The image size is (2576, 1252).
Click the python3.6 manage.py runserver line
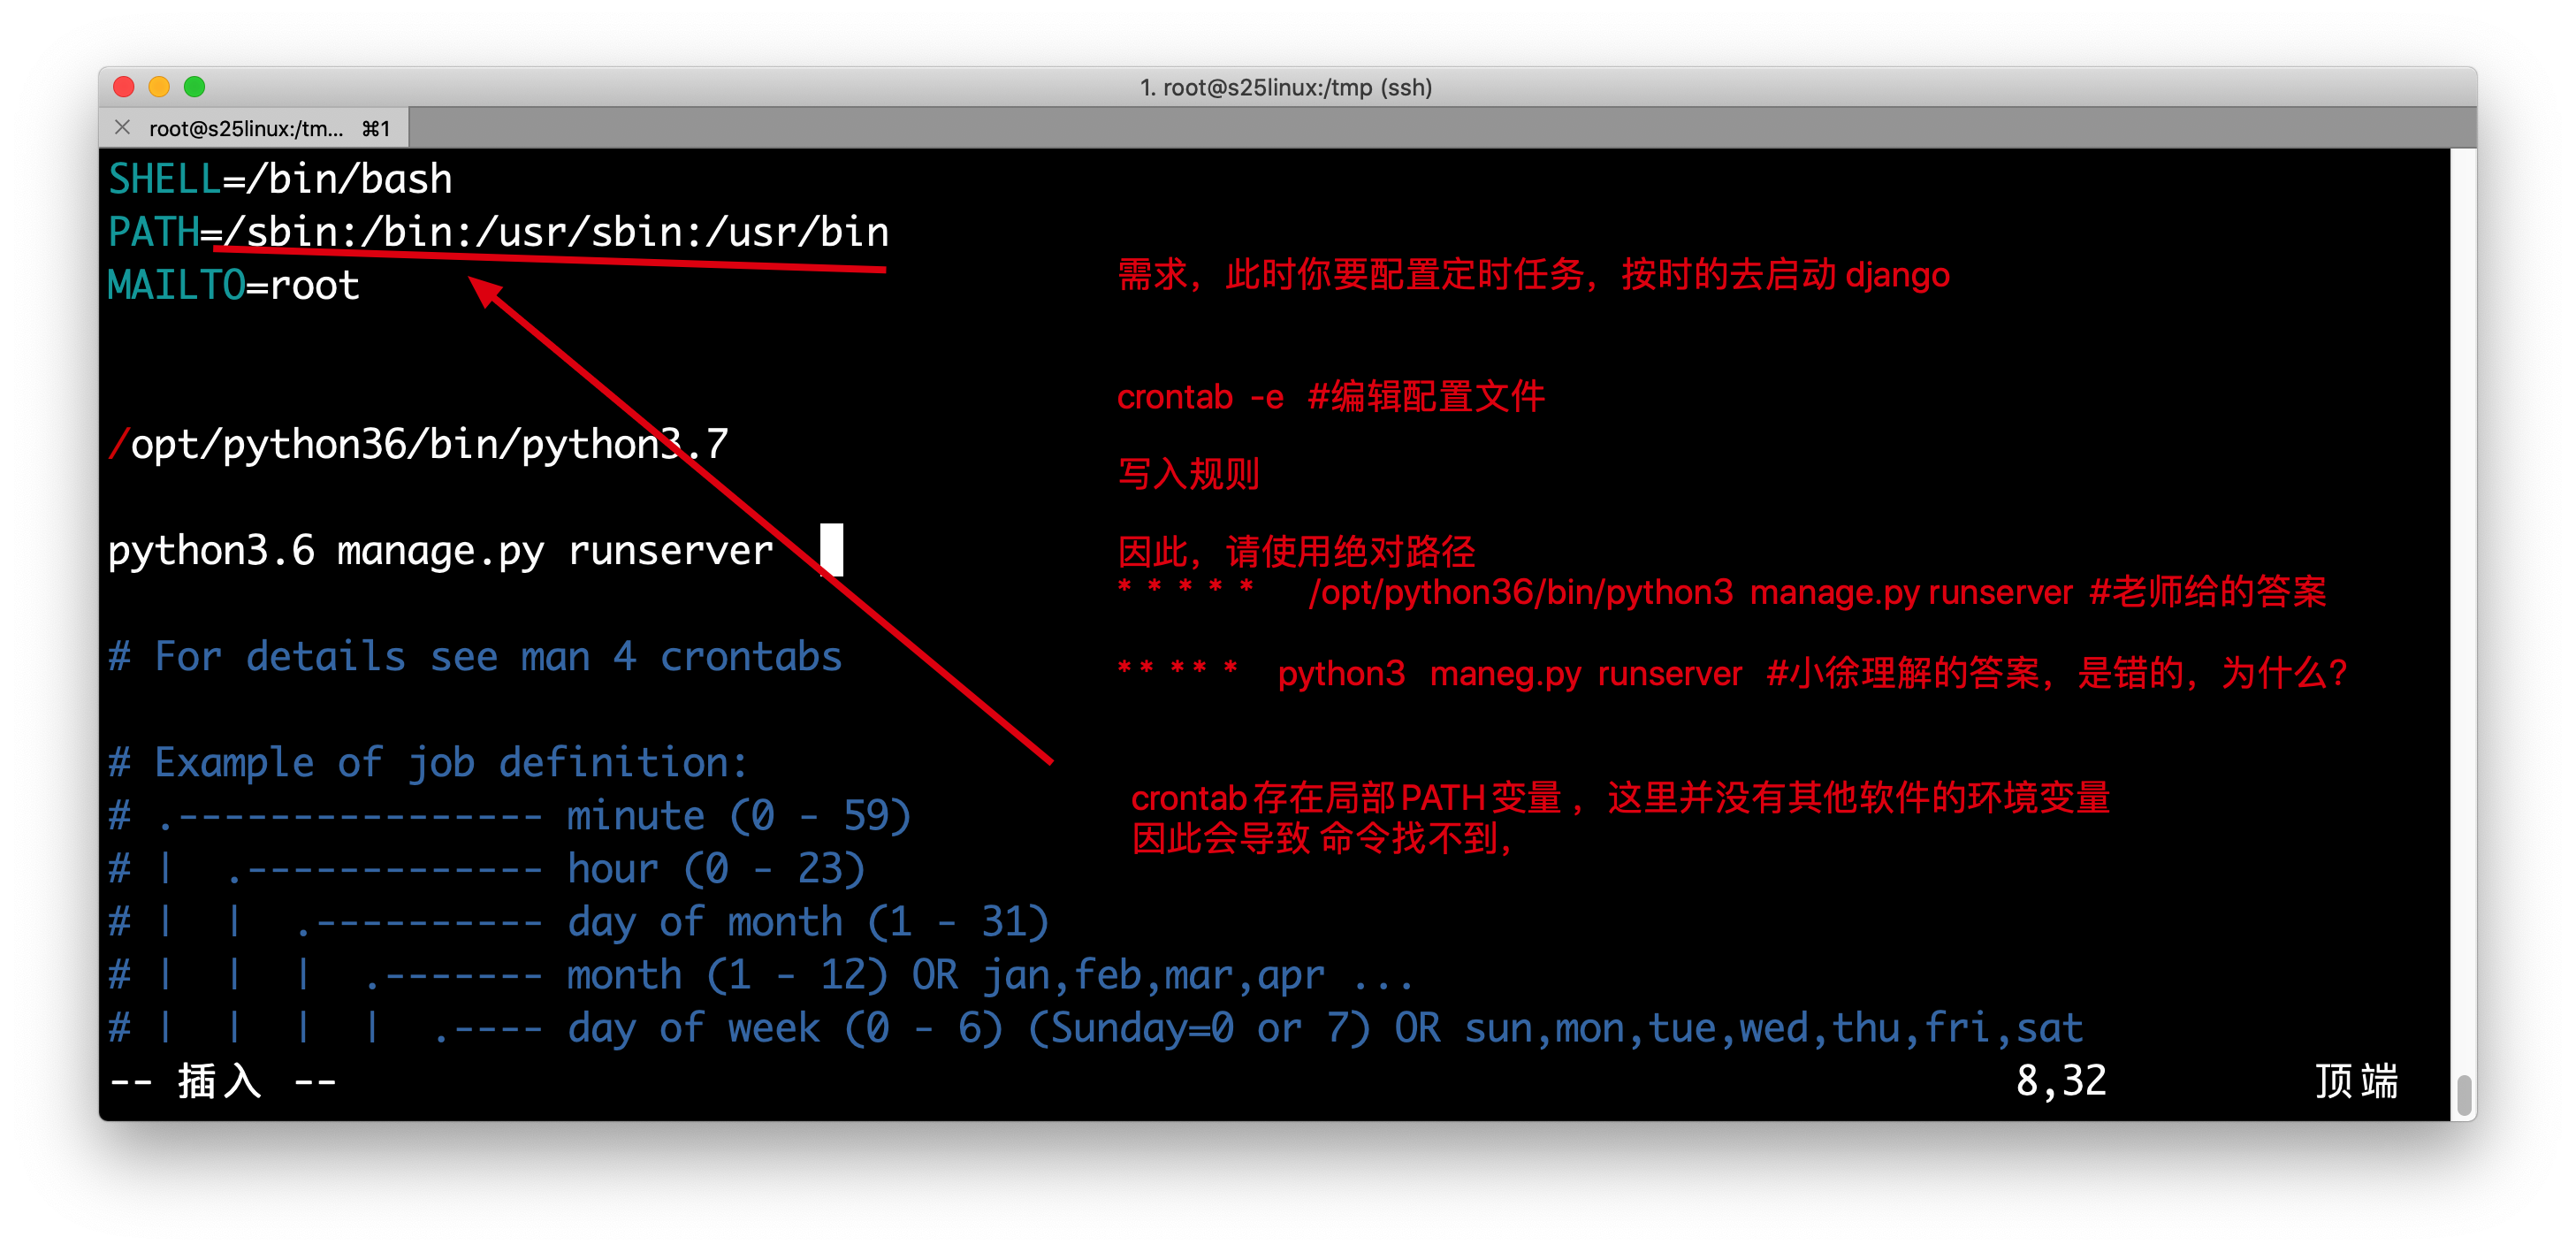[440, 551]
